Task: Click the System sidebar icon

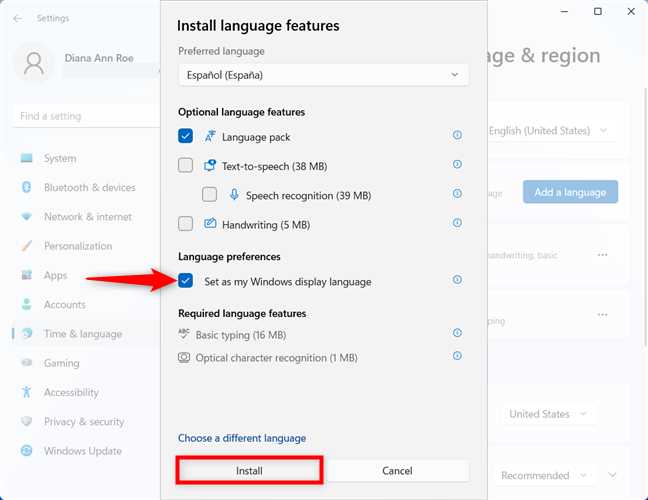Action: [26, 158]
